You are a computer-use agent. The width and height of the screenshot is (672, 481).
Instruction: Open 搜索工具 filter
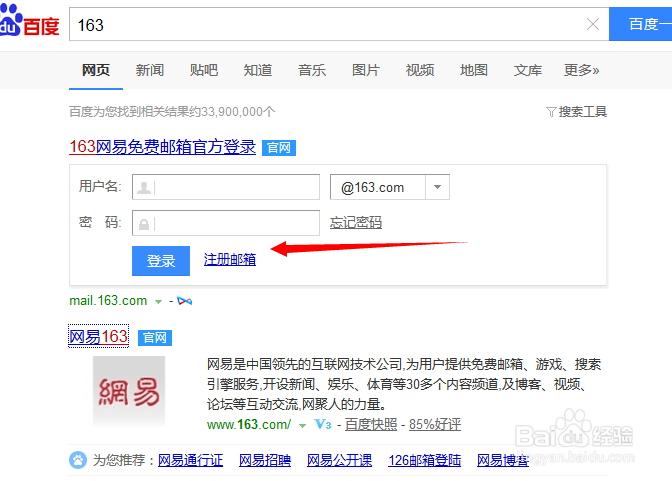(x=576, y=112)
